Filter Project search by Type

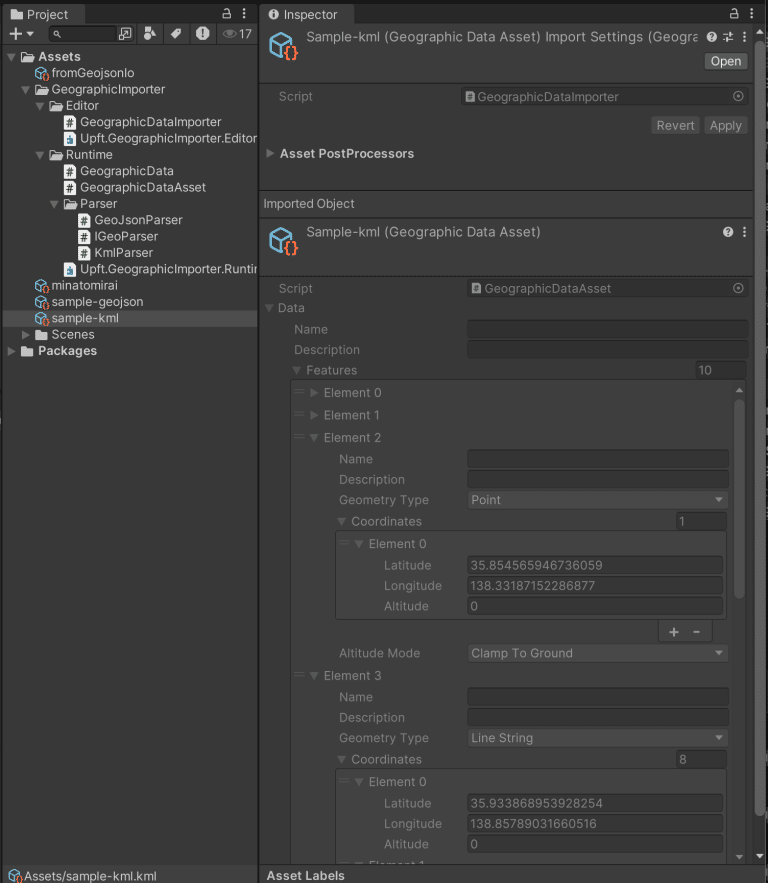coord(148,33)
